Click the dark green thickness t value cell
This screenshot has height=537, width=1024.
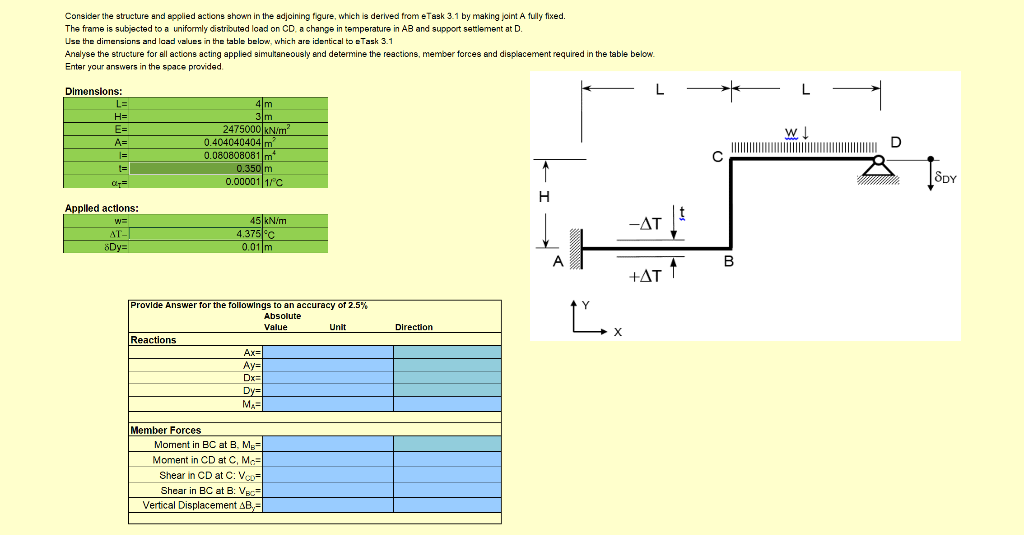pyautogui.click(x=196, y=169)
